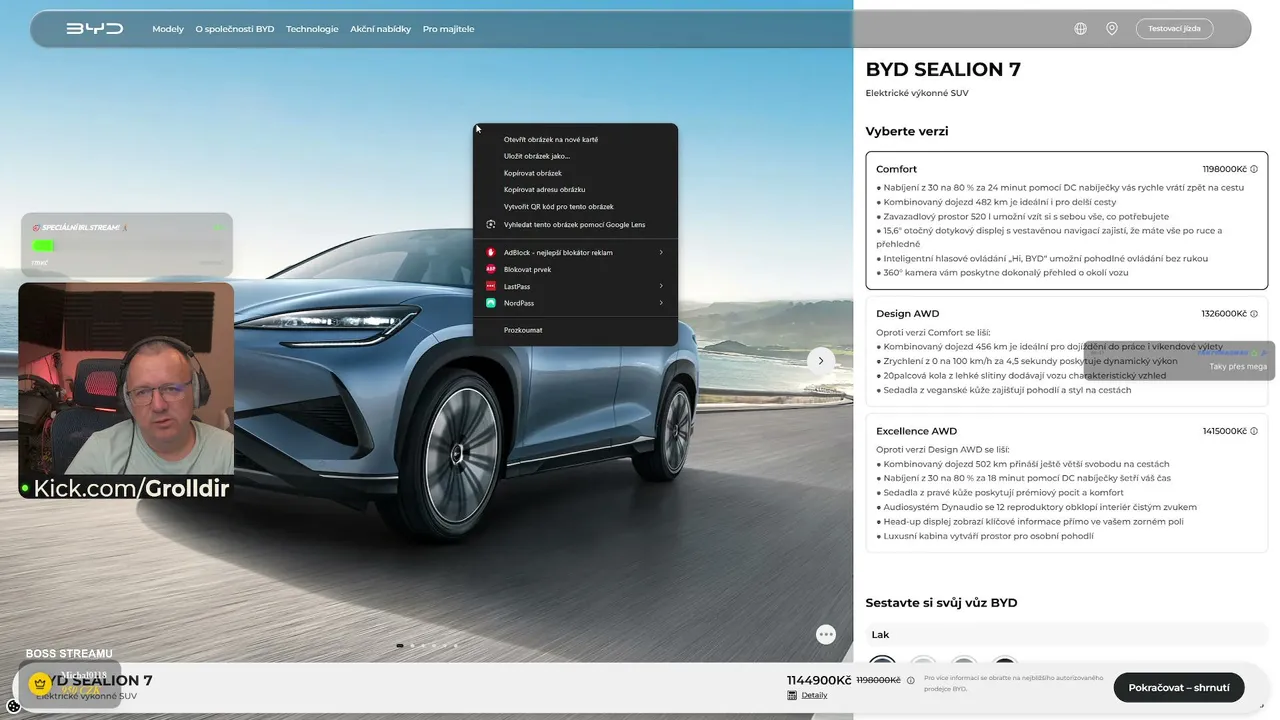This screenshot has width=1280, height=720.
Task: Select the Excellence AWD version card
Action: pyautogui.click(x=1066, y=483)
